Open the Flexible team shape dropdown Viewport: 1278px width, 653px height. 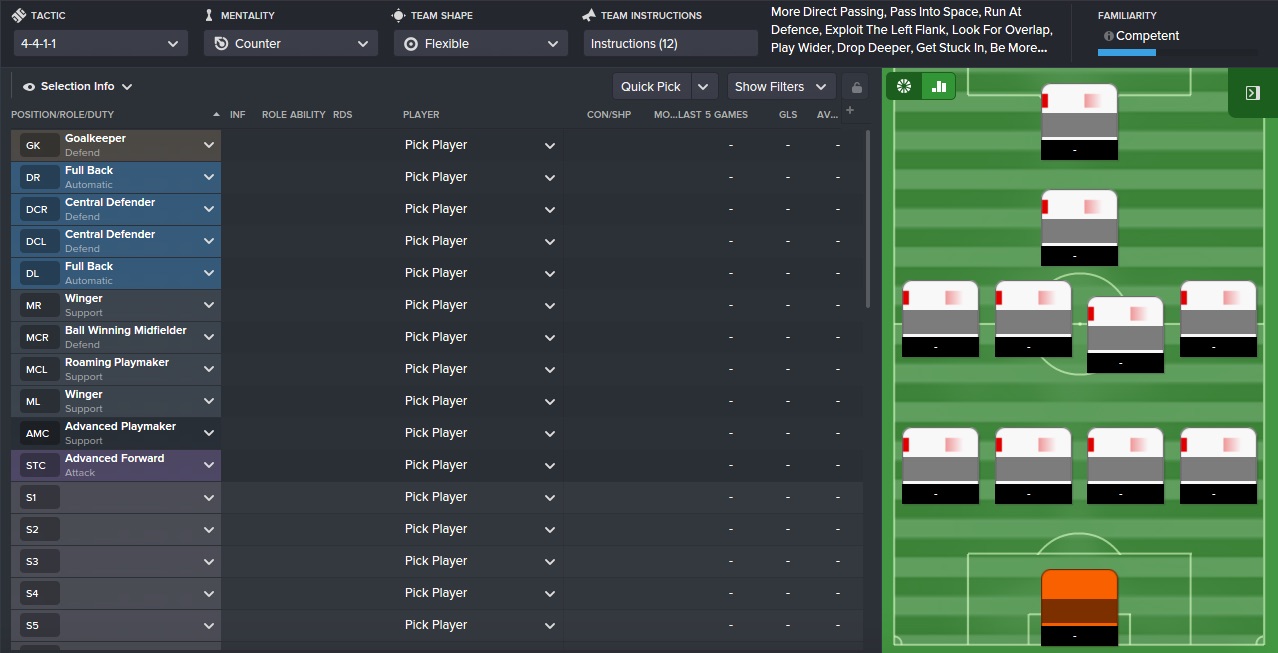pos(480,44)
